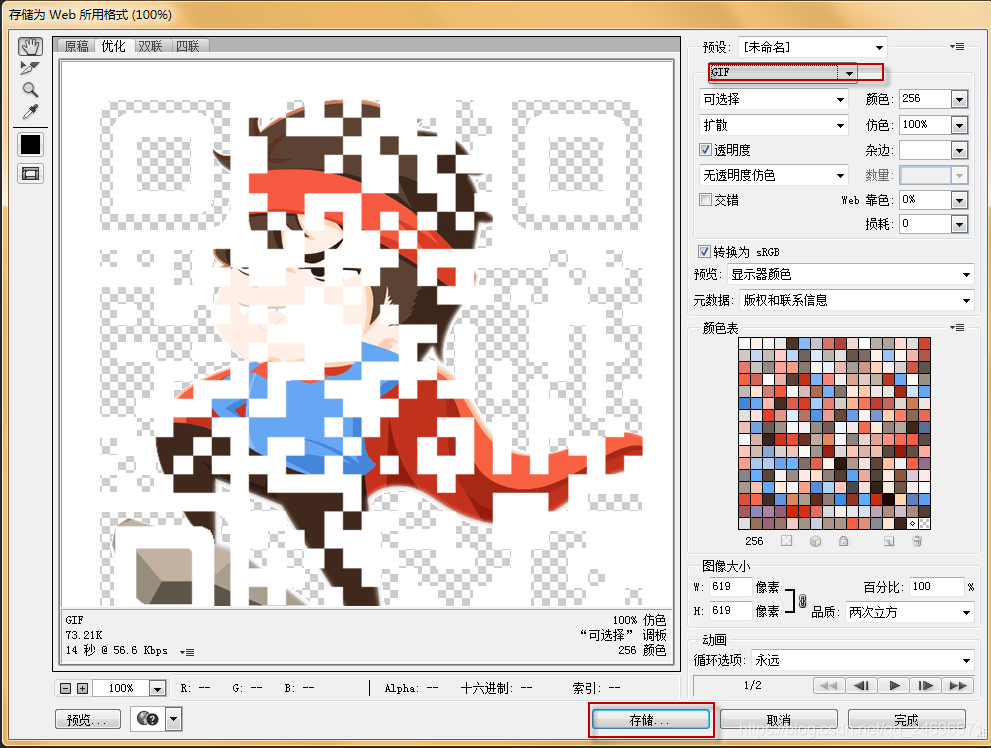Enable the 交错 interlaced checkbox

tap(706, 200)
